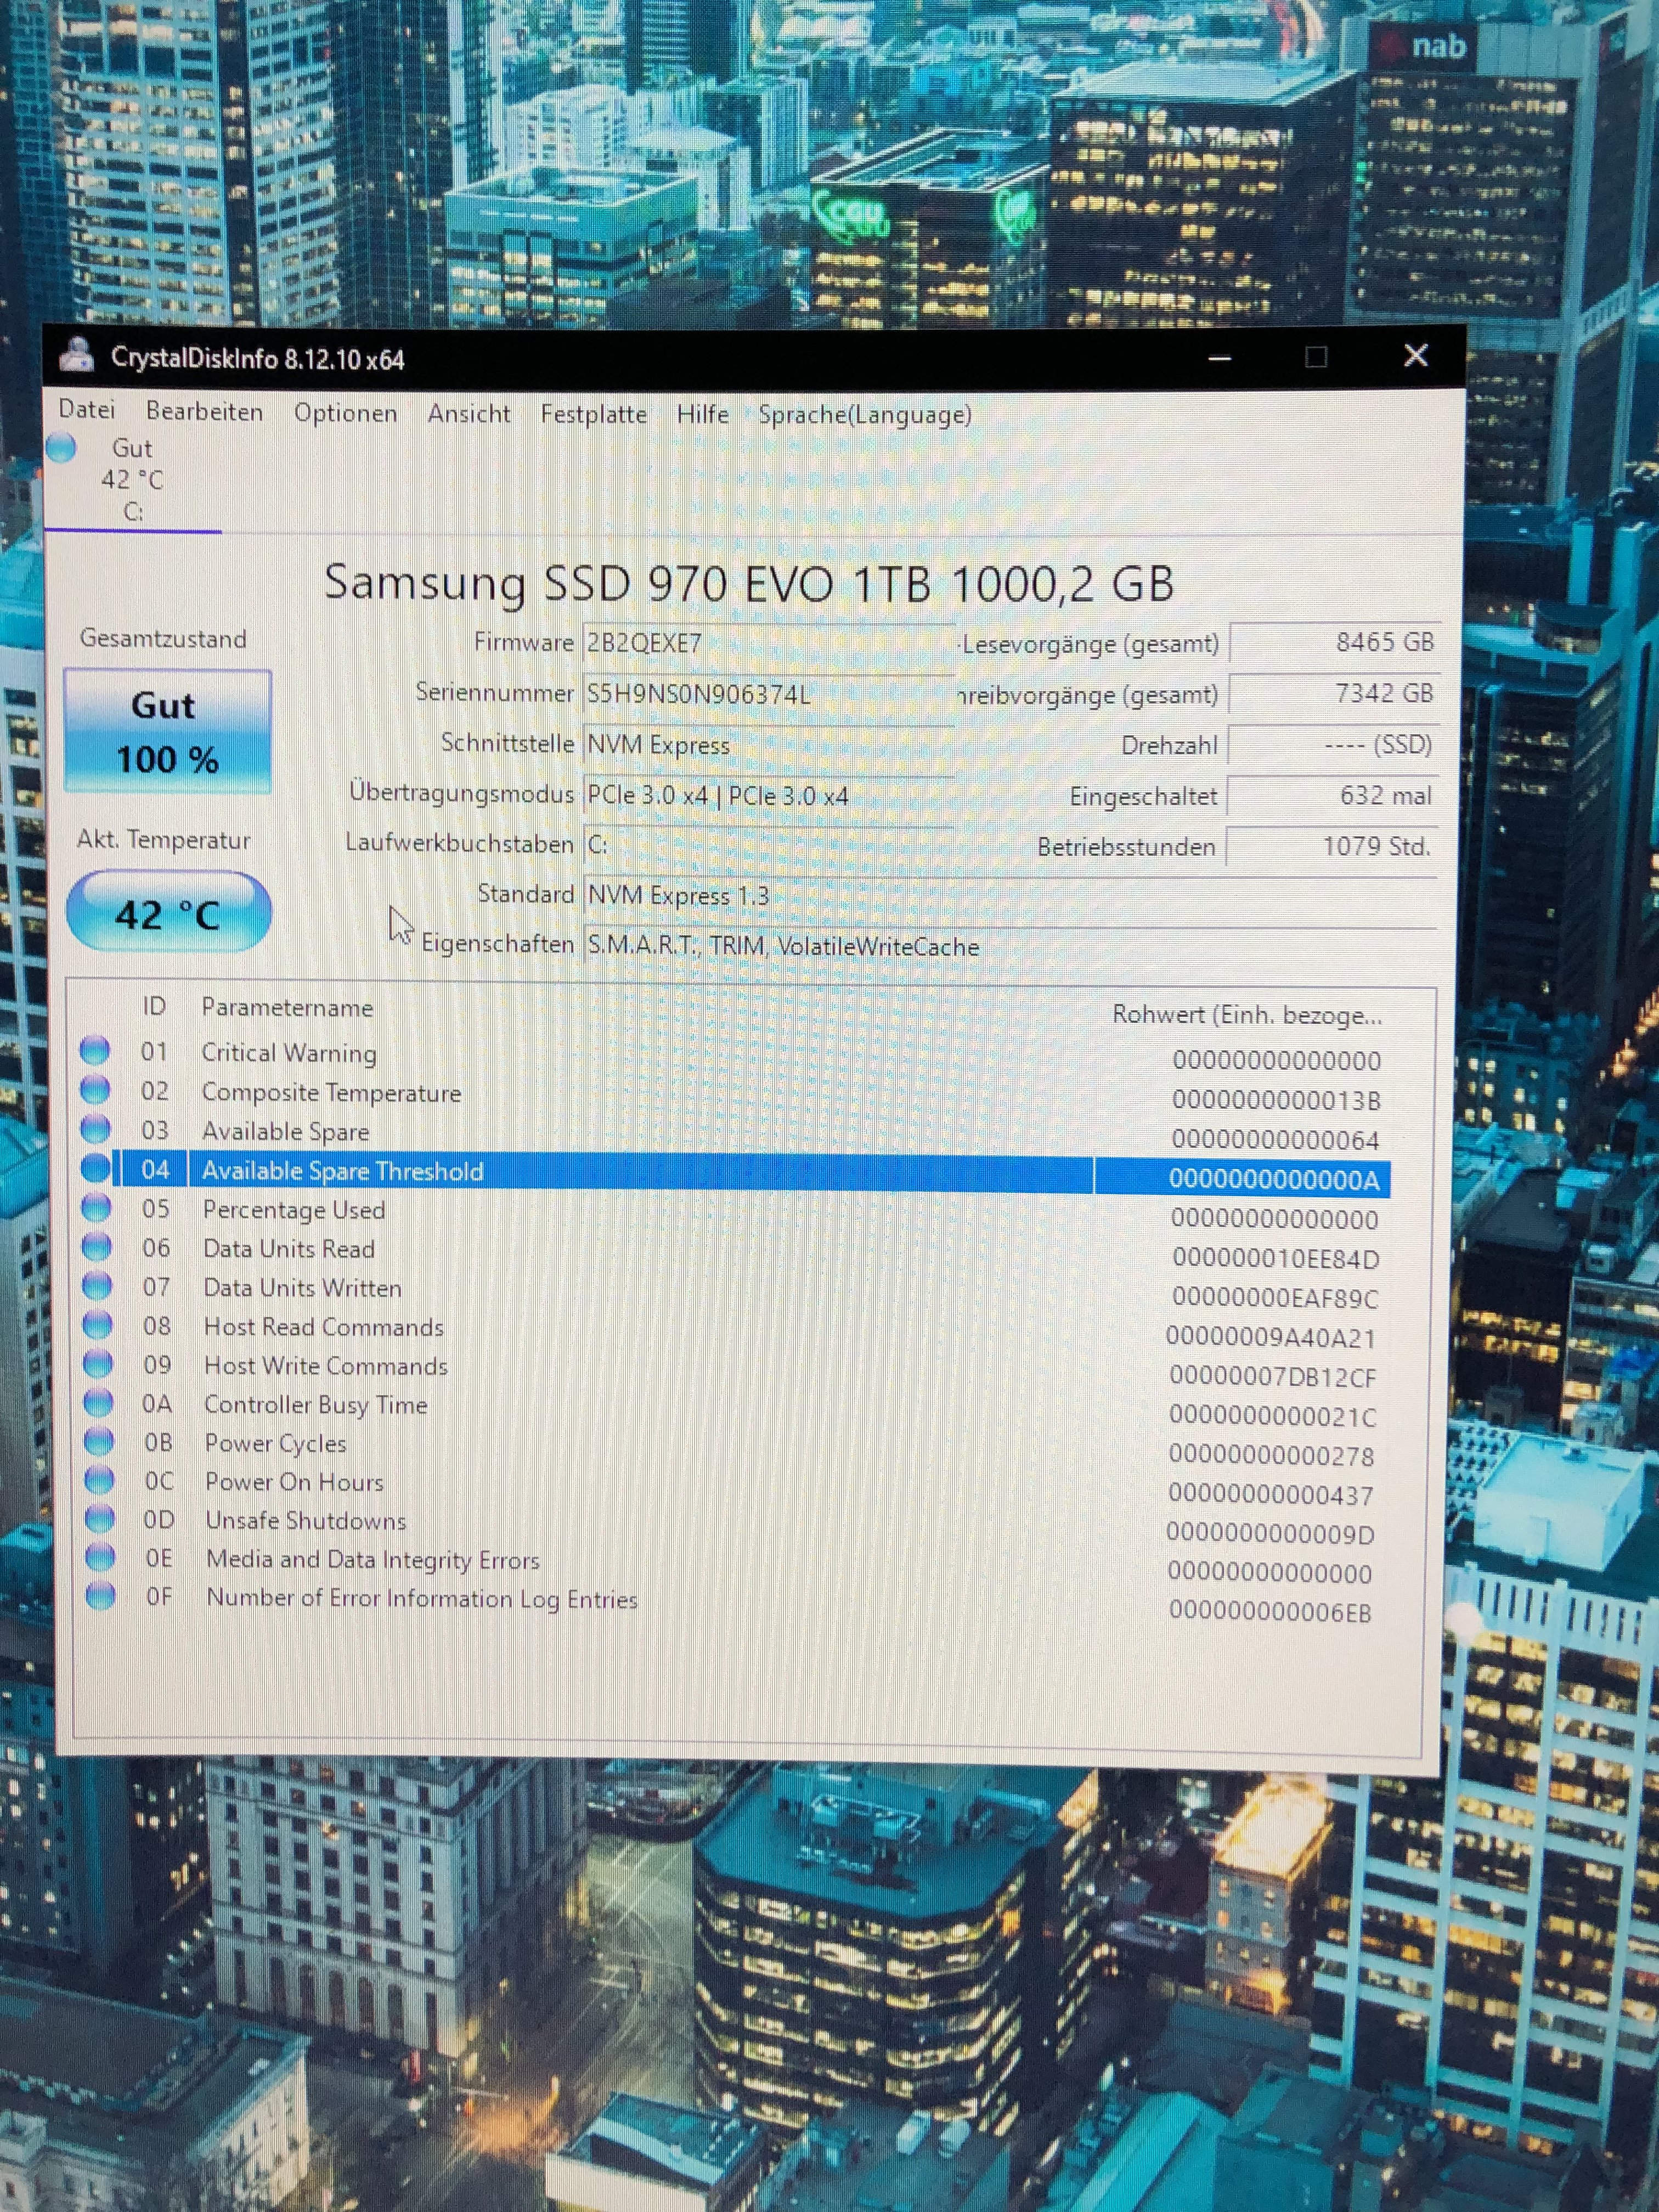This screenshot has height=2212, width=1659.
Task: Click the Gut 100 % health status button
Action: click(x=167, y=732)
